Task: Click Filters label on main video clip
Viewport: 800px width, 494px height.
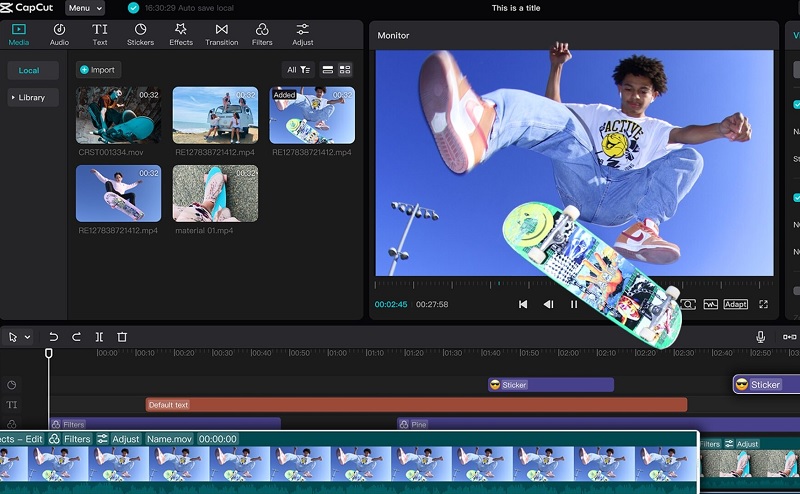Action: click(x=70, y=439)
